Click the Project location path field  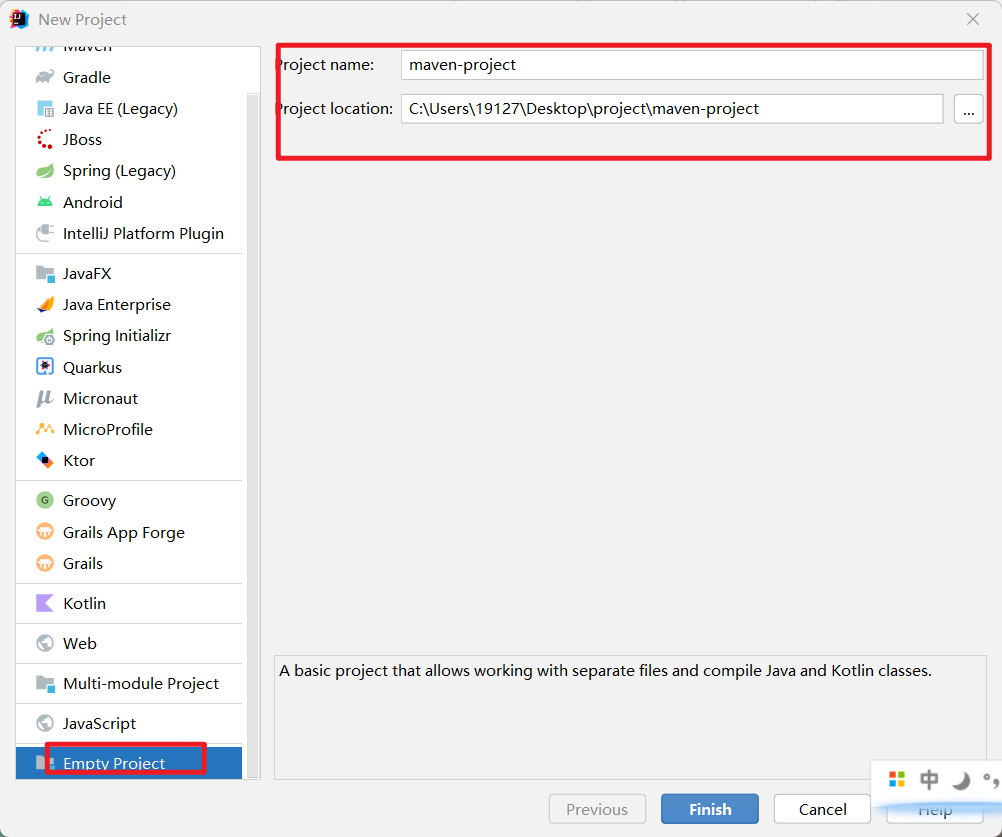coord(672,109)
